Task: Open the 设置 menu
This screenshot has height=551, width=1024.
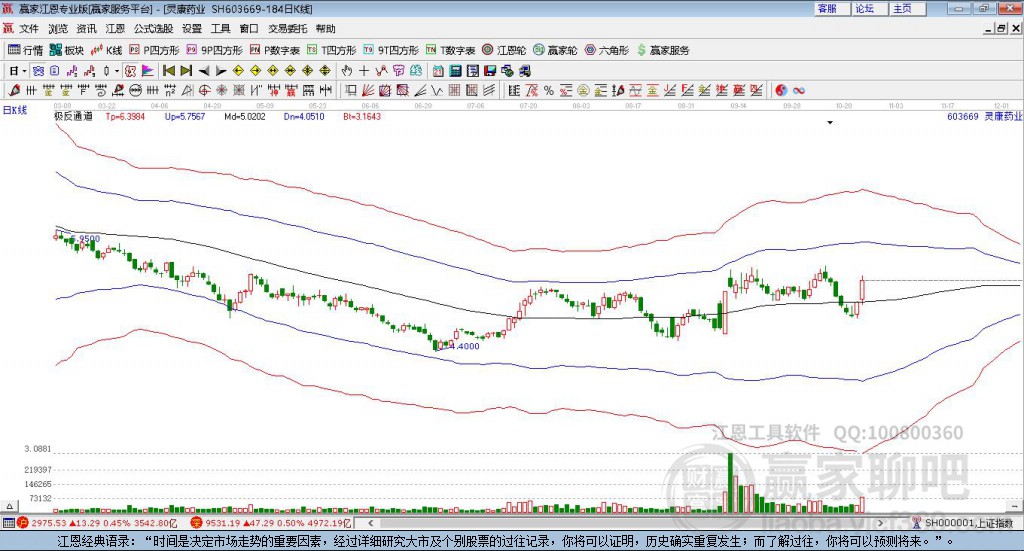Action: (x=192, y=29)
